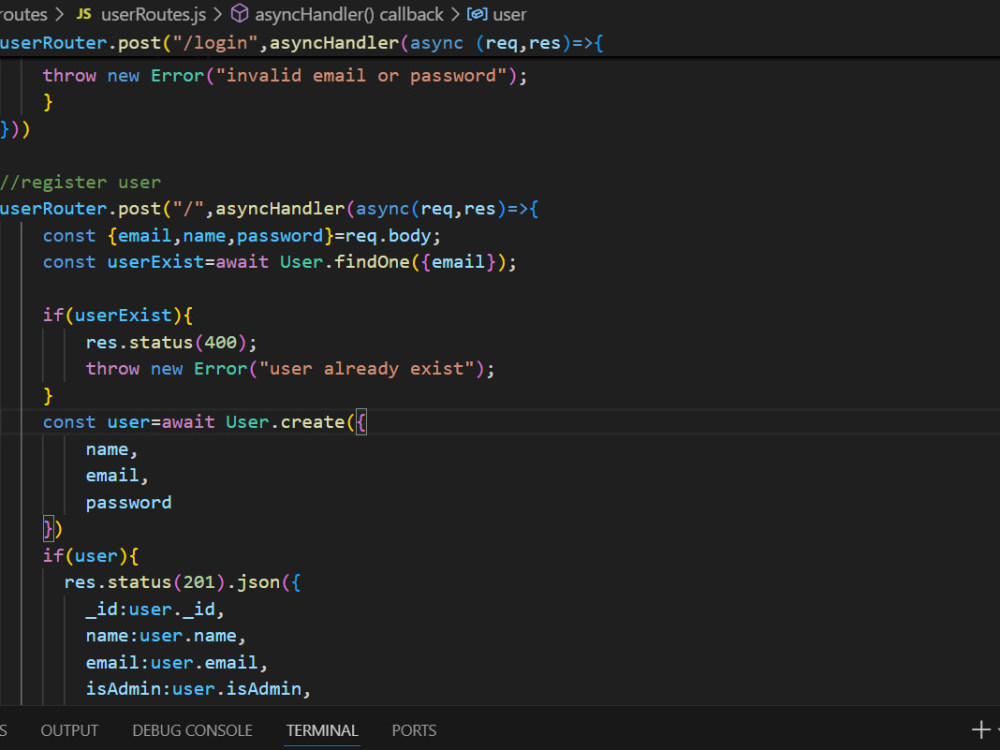Viewport: 1000px width, 750px height.
Task: Click the plus icon for new terminal
Action: tap(981, 729)
